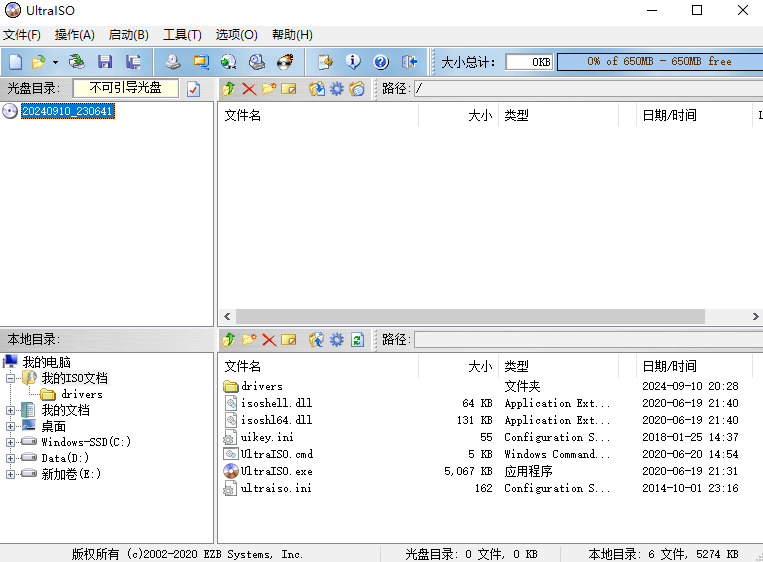Expand the 桌面 tree node

(x=10, y=426)
